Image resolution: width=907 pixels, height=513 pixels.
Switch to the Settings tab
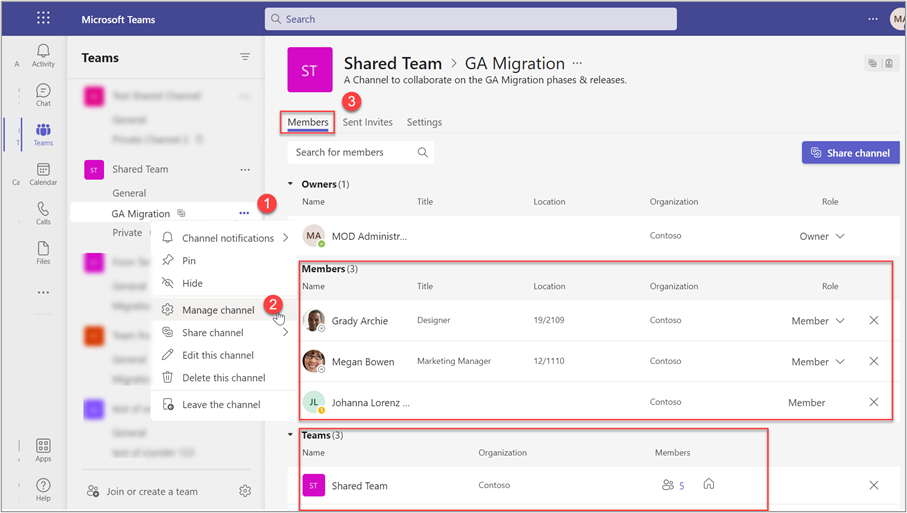click(424, 122)
